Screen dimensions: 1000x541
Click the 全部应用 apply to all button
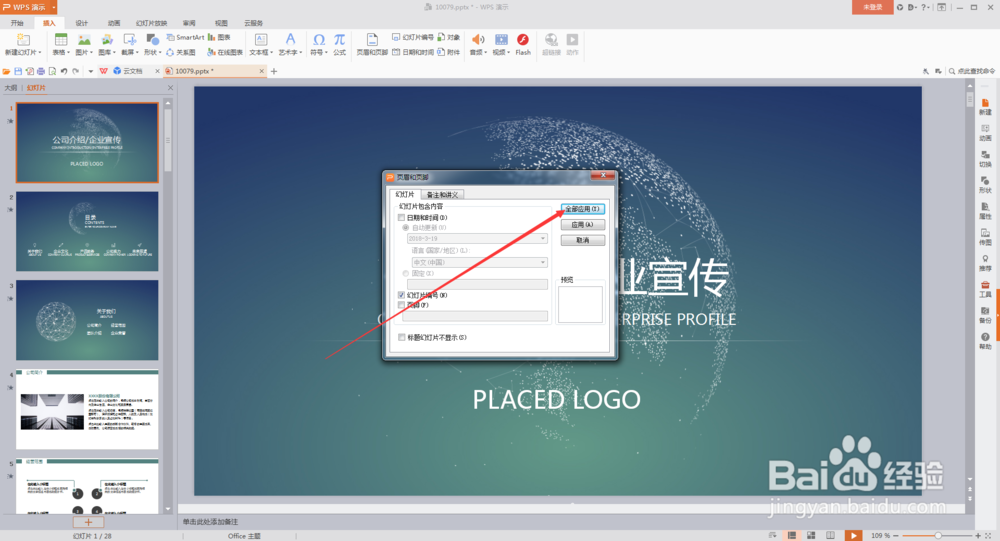pyautogui.click(x=582, y=209)
